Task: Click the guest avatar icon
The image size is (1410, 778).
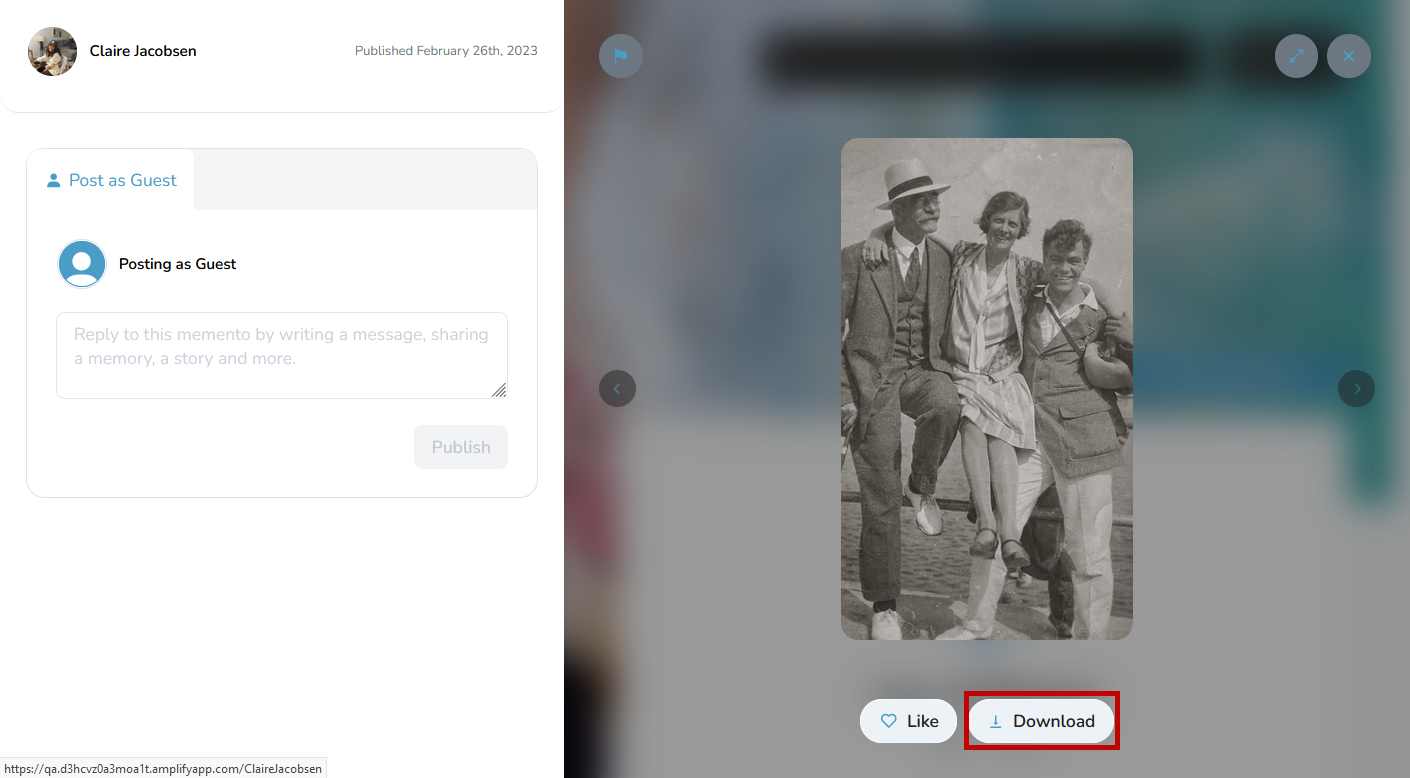Action: [x=82, y=264]
